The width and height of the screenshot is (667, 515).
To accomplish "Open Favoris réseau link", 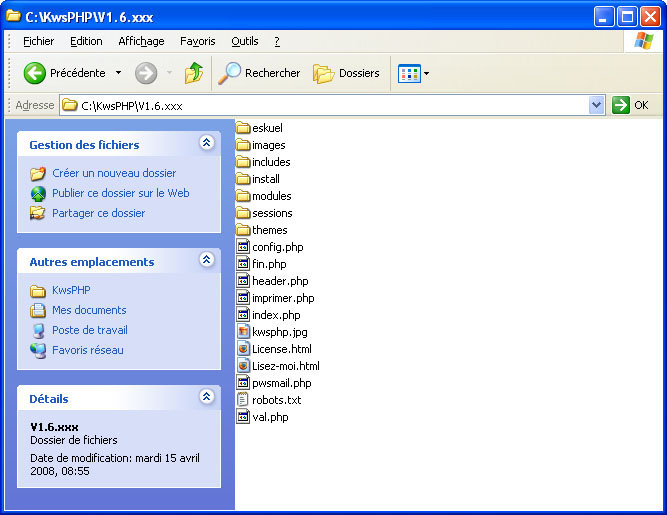I will pos(88,350).
